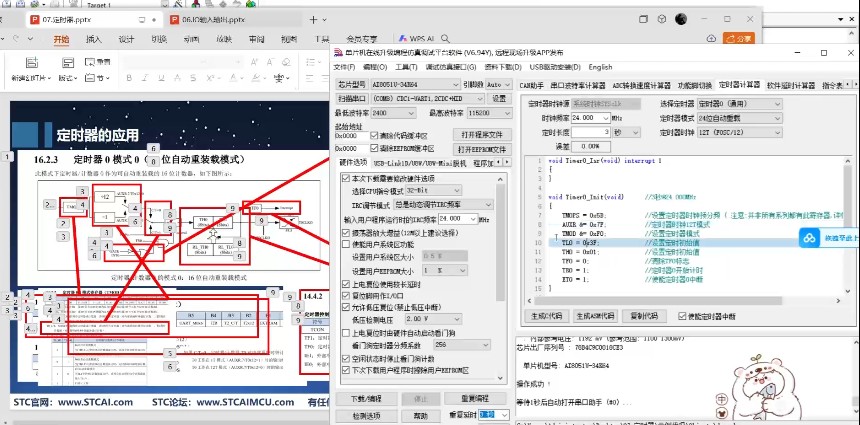The width and height of the screenshot is (860, 425).
Task: Add a new WPS document tab with plus
Action: [x=313, y=20]
